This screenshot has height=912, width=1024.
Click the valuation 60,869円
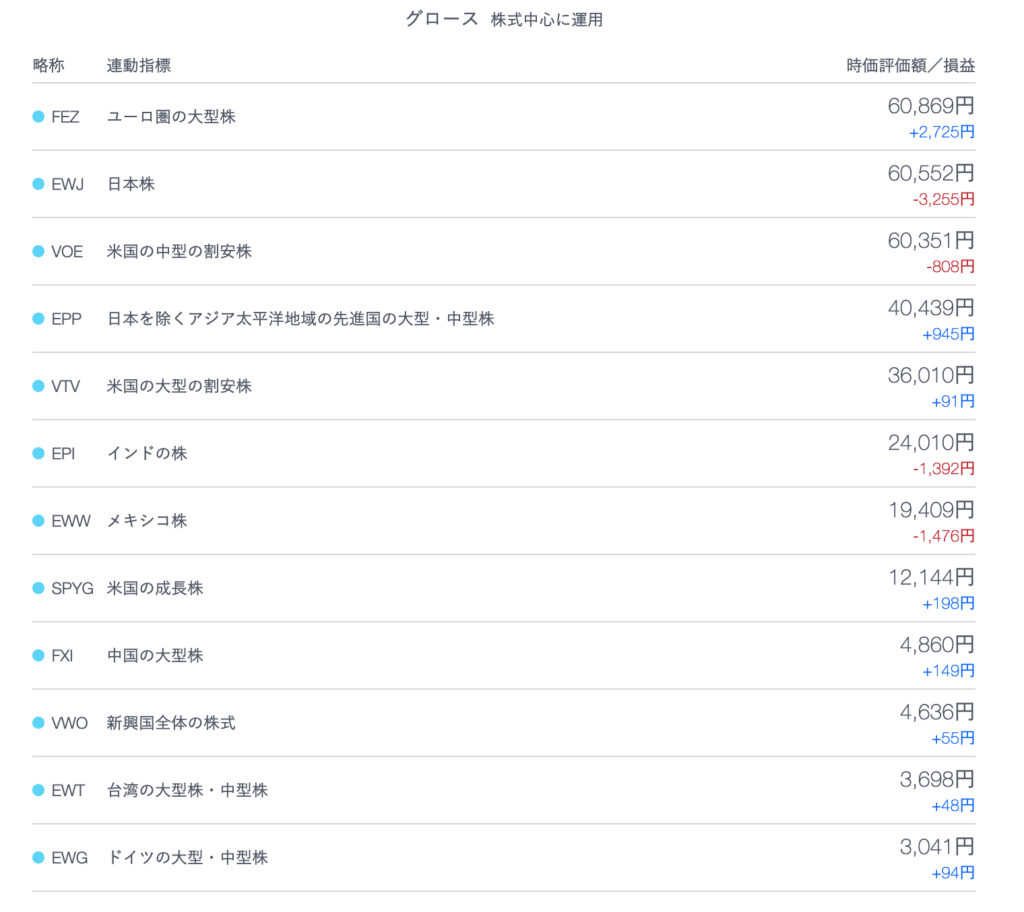pyautogui.click(x=931, y=106)
